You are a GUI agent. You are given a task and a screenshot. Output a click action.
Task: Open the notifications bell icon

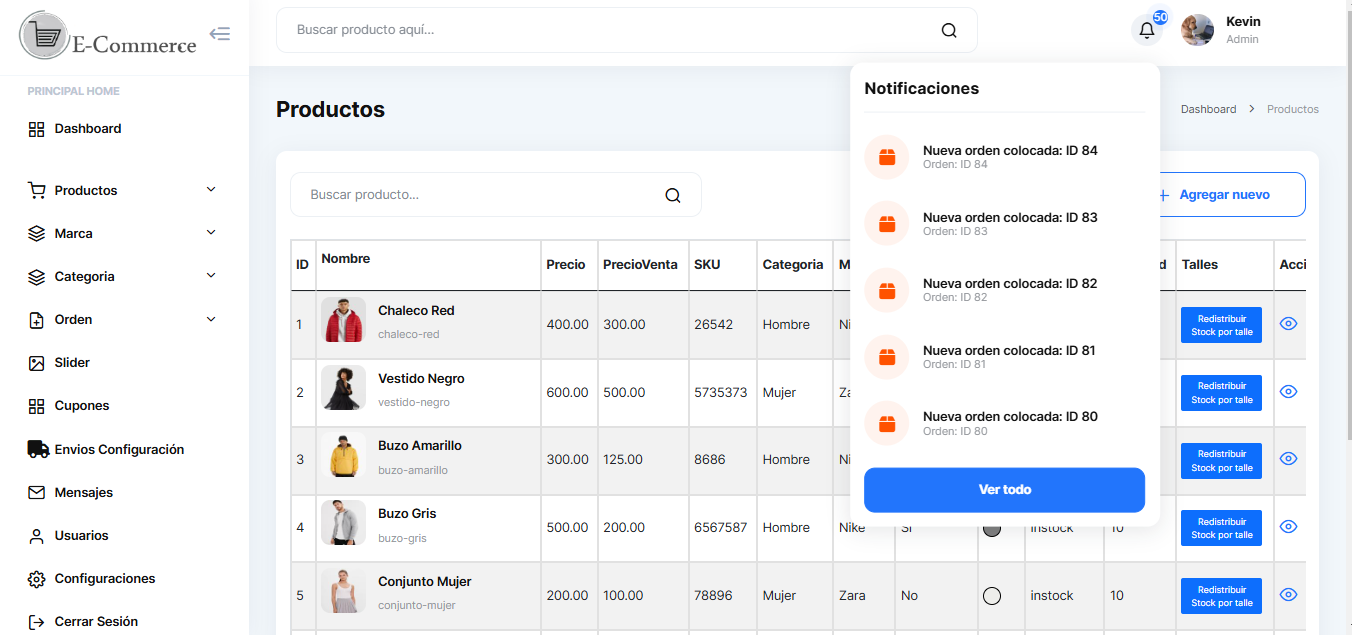click(x=1147, y=30)
